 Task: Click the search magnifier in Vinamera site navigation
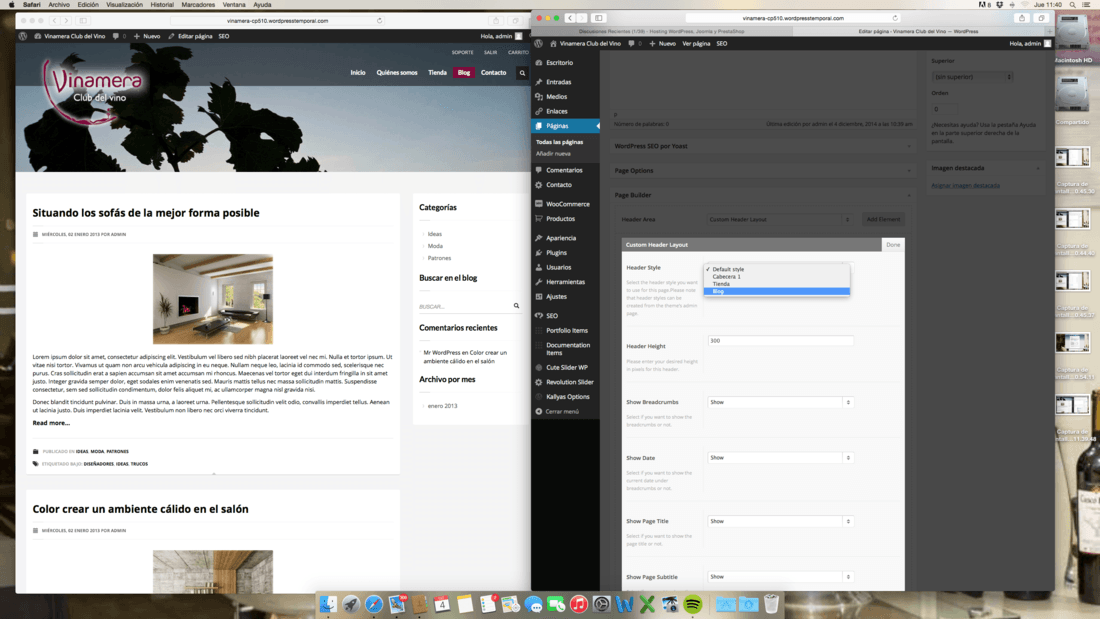(x=522, y=73)
